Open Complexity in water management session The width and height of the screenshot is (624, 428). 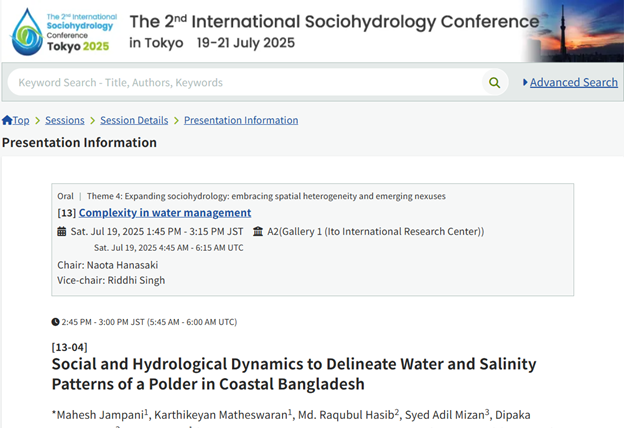[165, 213]
